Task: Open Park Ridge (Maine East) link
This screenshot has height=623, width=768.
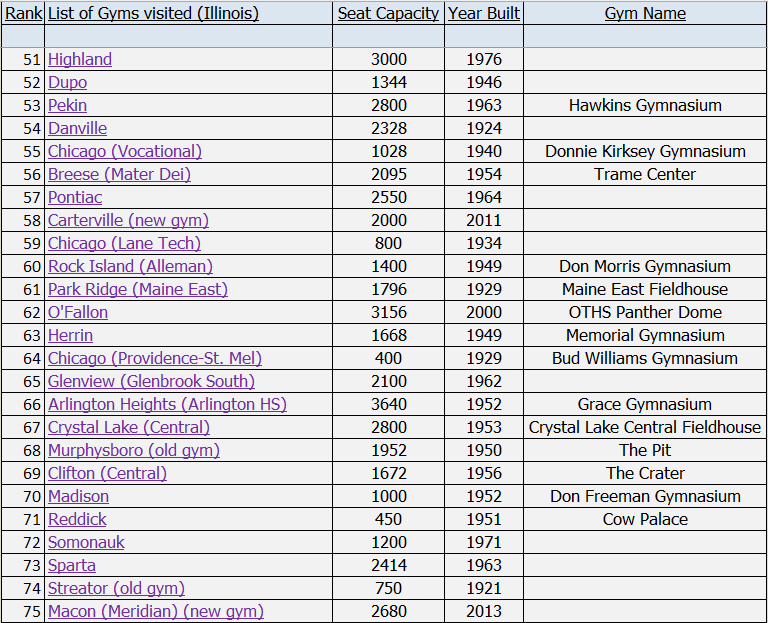Action: pos(138,289)
